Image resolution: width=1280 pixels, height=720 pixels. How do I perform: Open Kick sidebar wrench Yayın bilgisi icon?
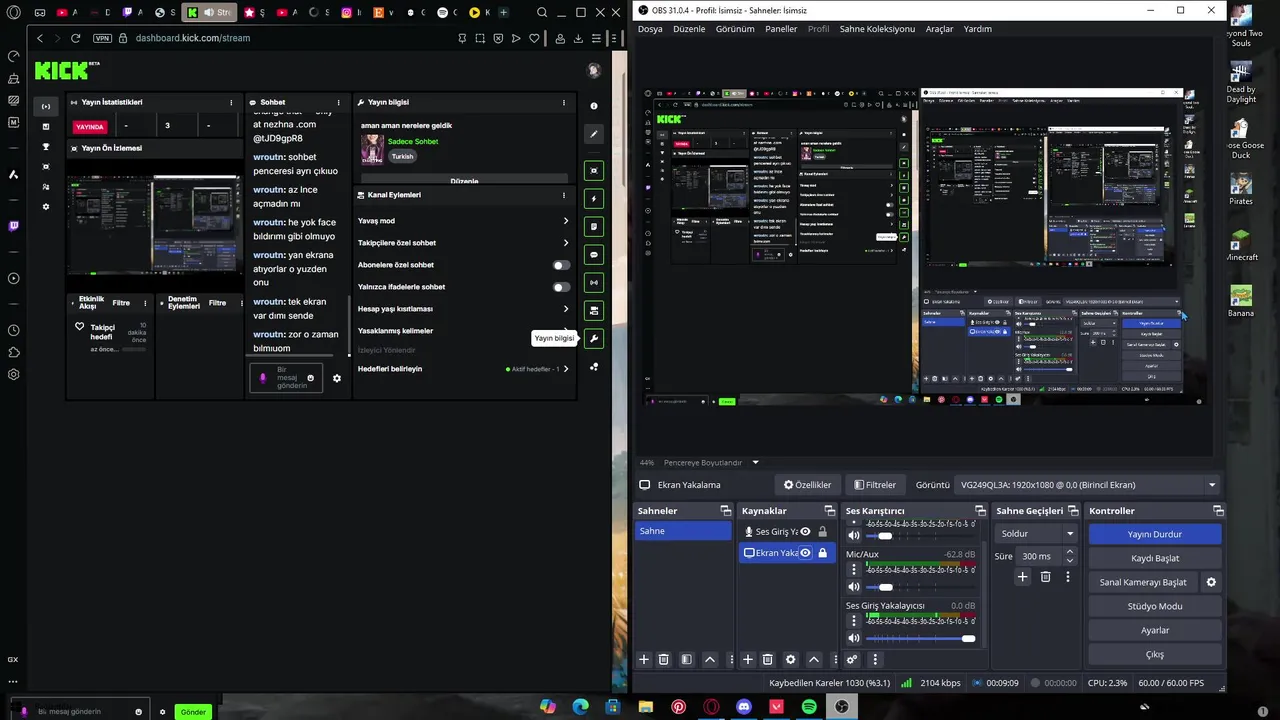[594, 338]
